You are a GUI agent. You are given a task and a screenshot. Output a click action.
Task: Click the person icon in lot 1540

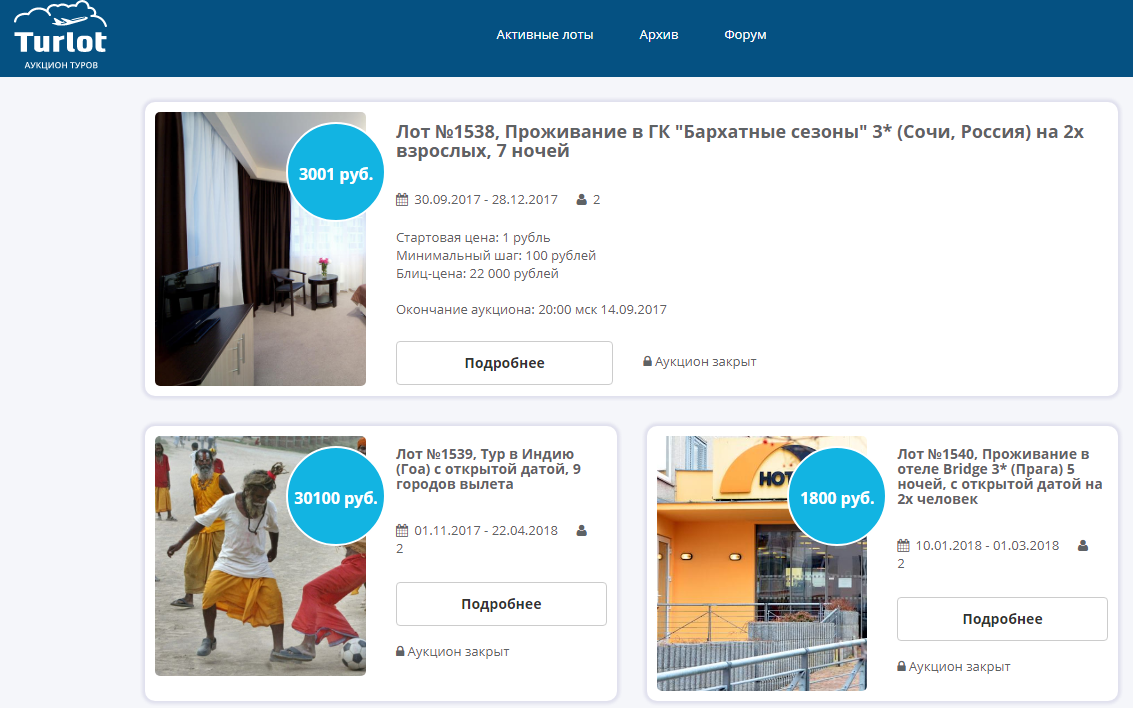point(1083,545)
